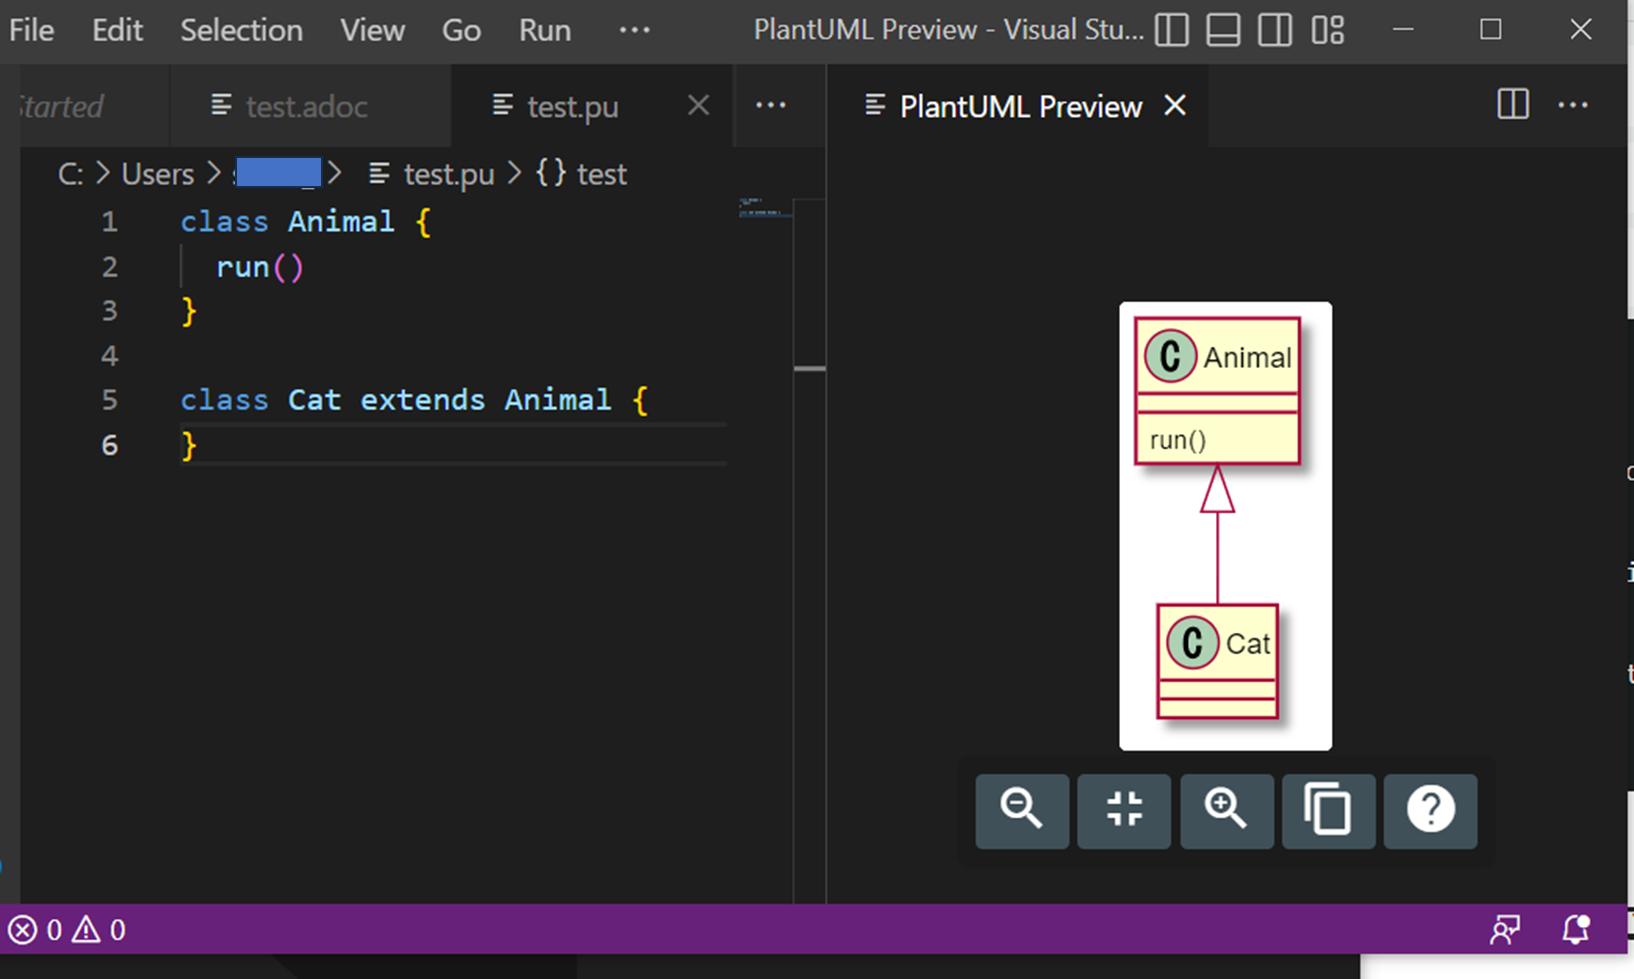Screen dimensions: 1634x979
Task: Open the Customize Layout icon
Action: tap(1328, 30)
